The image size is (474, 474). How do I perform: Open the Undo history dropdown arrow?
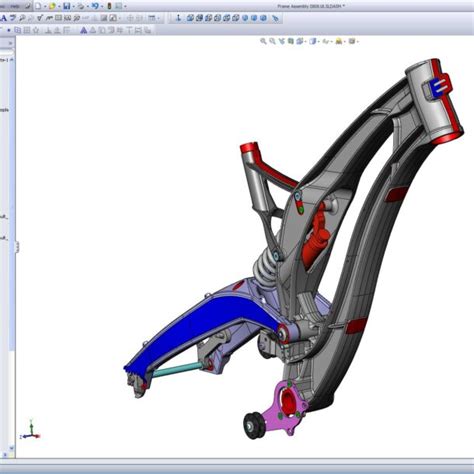pos(102,6)
